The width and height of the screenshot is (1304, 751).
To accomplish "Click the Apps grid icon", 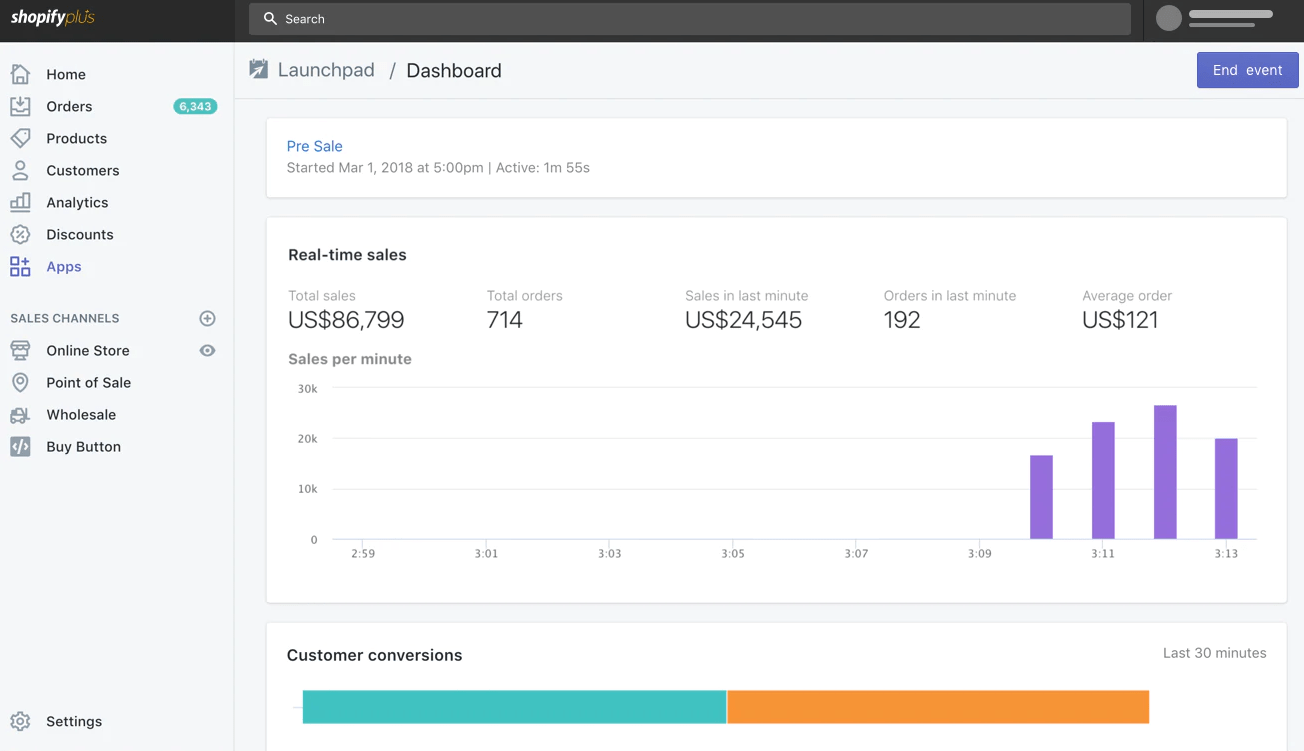I will point(20,266).
